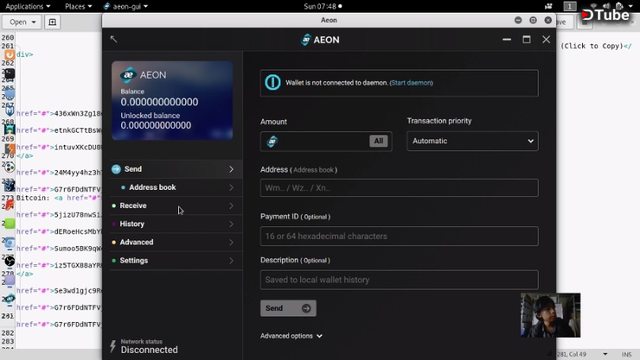640x360 pixels.
Task: Open the Send page in the sidebar
Action: click(x=176, y=169)
